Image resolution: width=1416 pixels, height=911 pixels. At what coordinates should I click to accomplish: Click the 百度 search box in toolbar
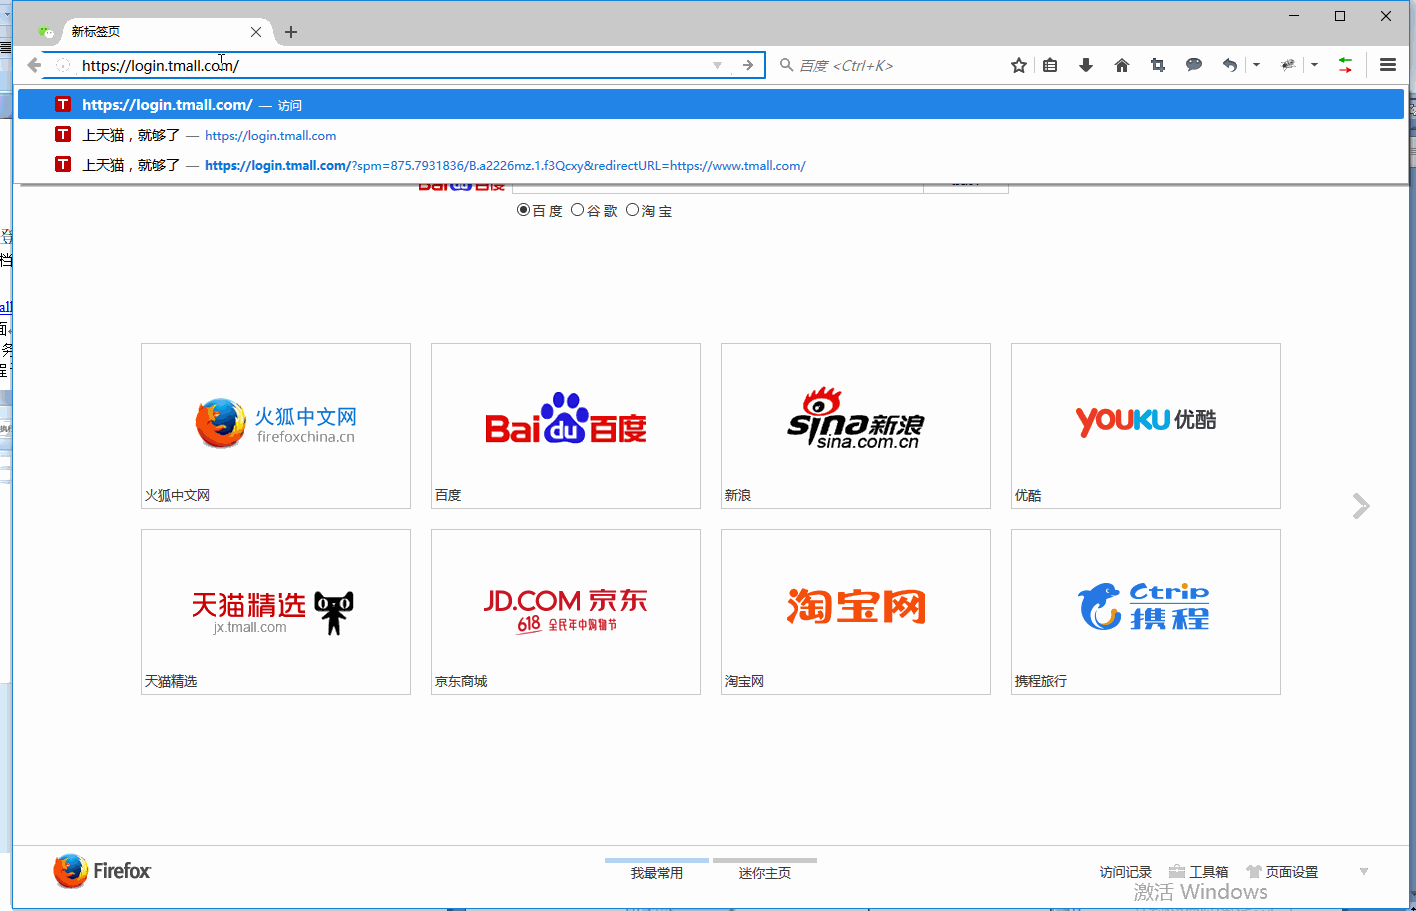coord(890,65)
